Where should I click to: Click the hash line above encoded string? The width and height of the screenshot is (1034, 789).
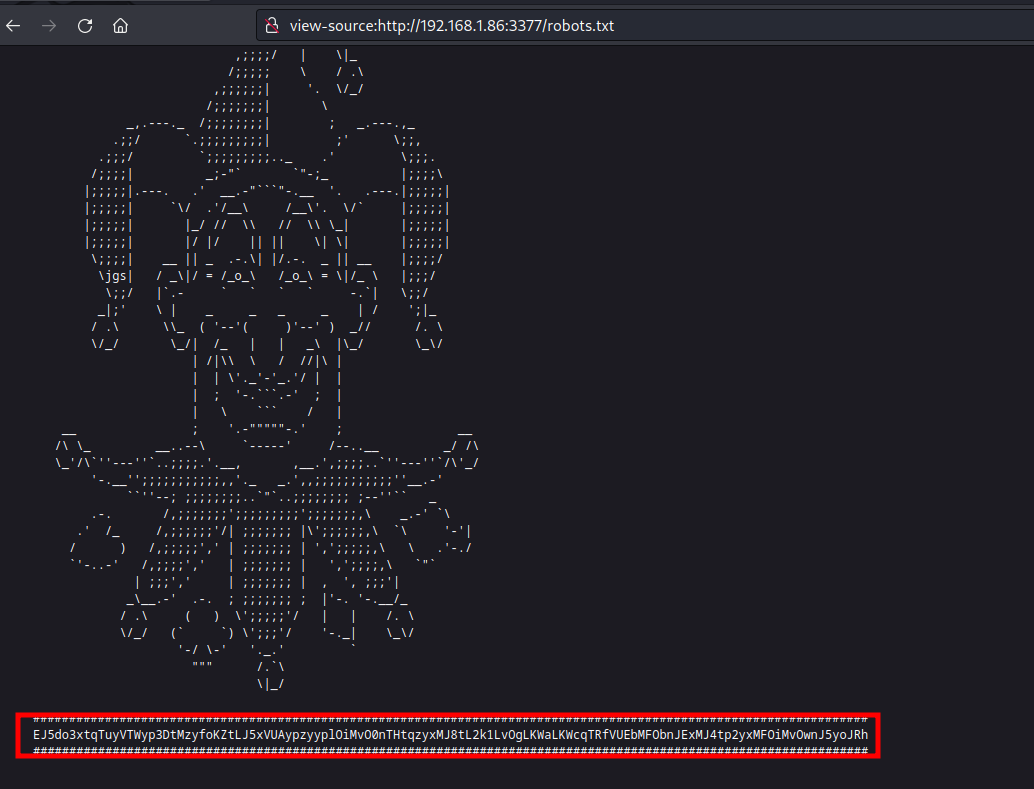448,719
